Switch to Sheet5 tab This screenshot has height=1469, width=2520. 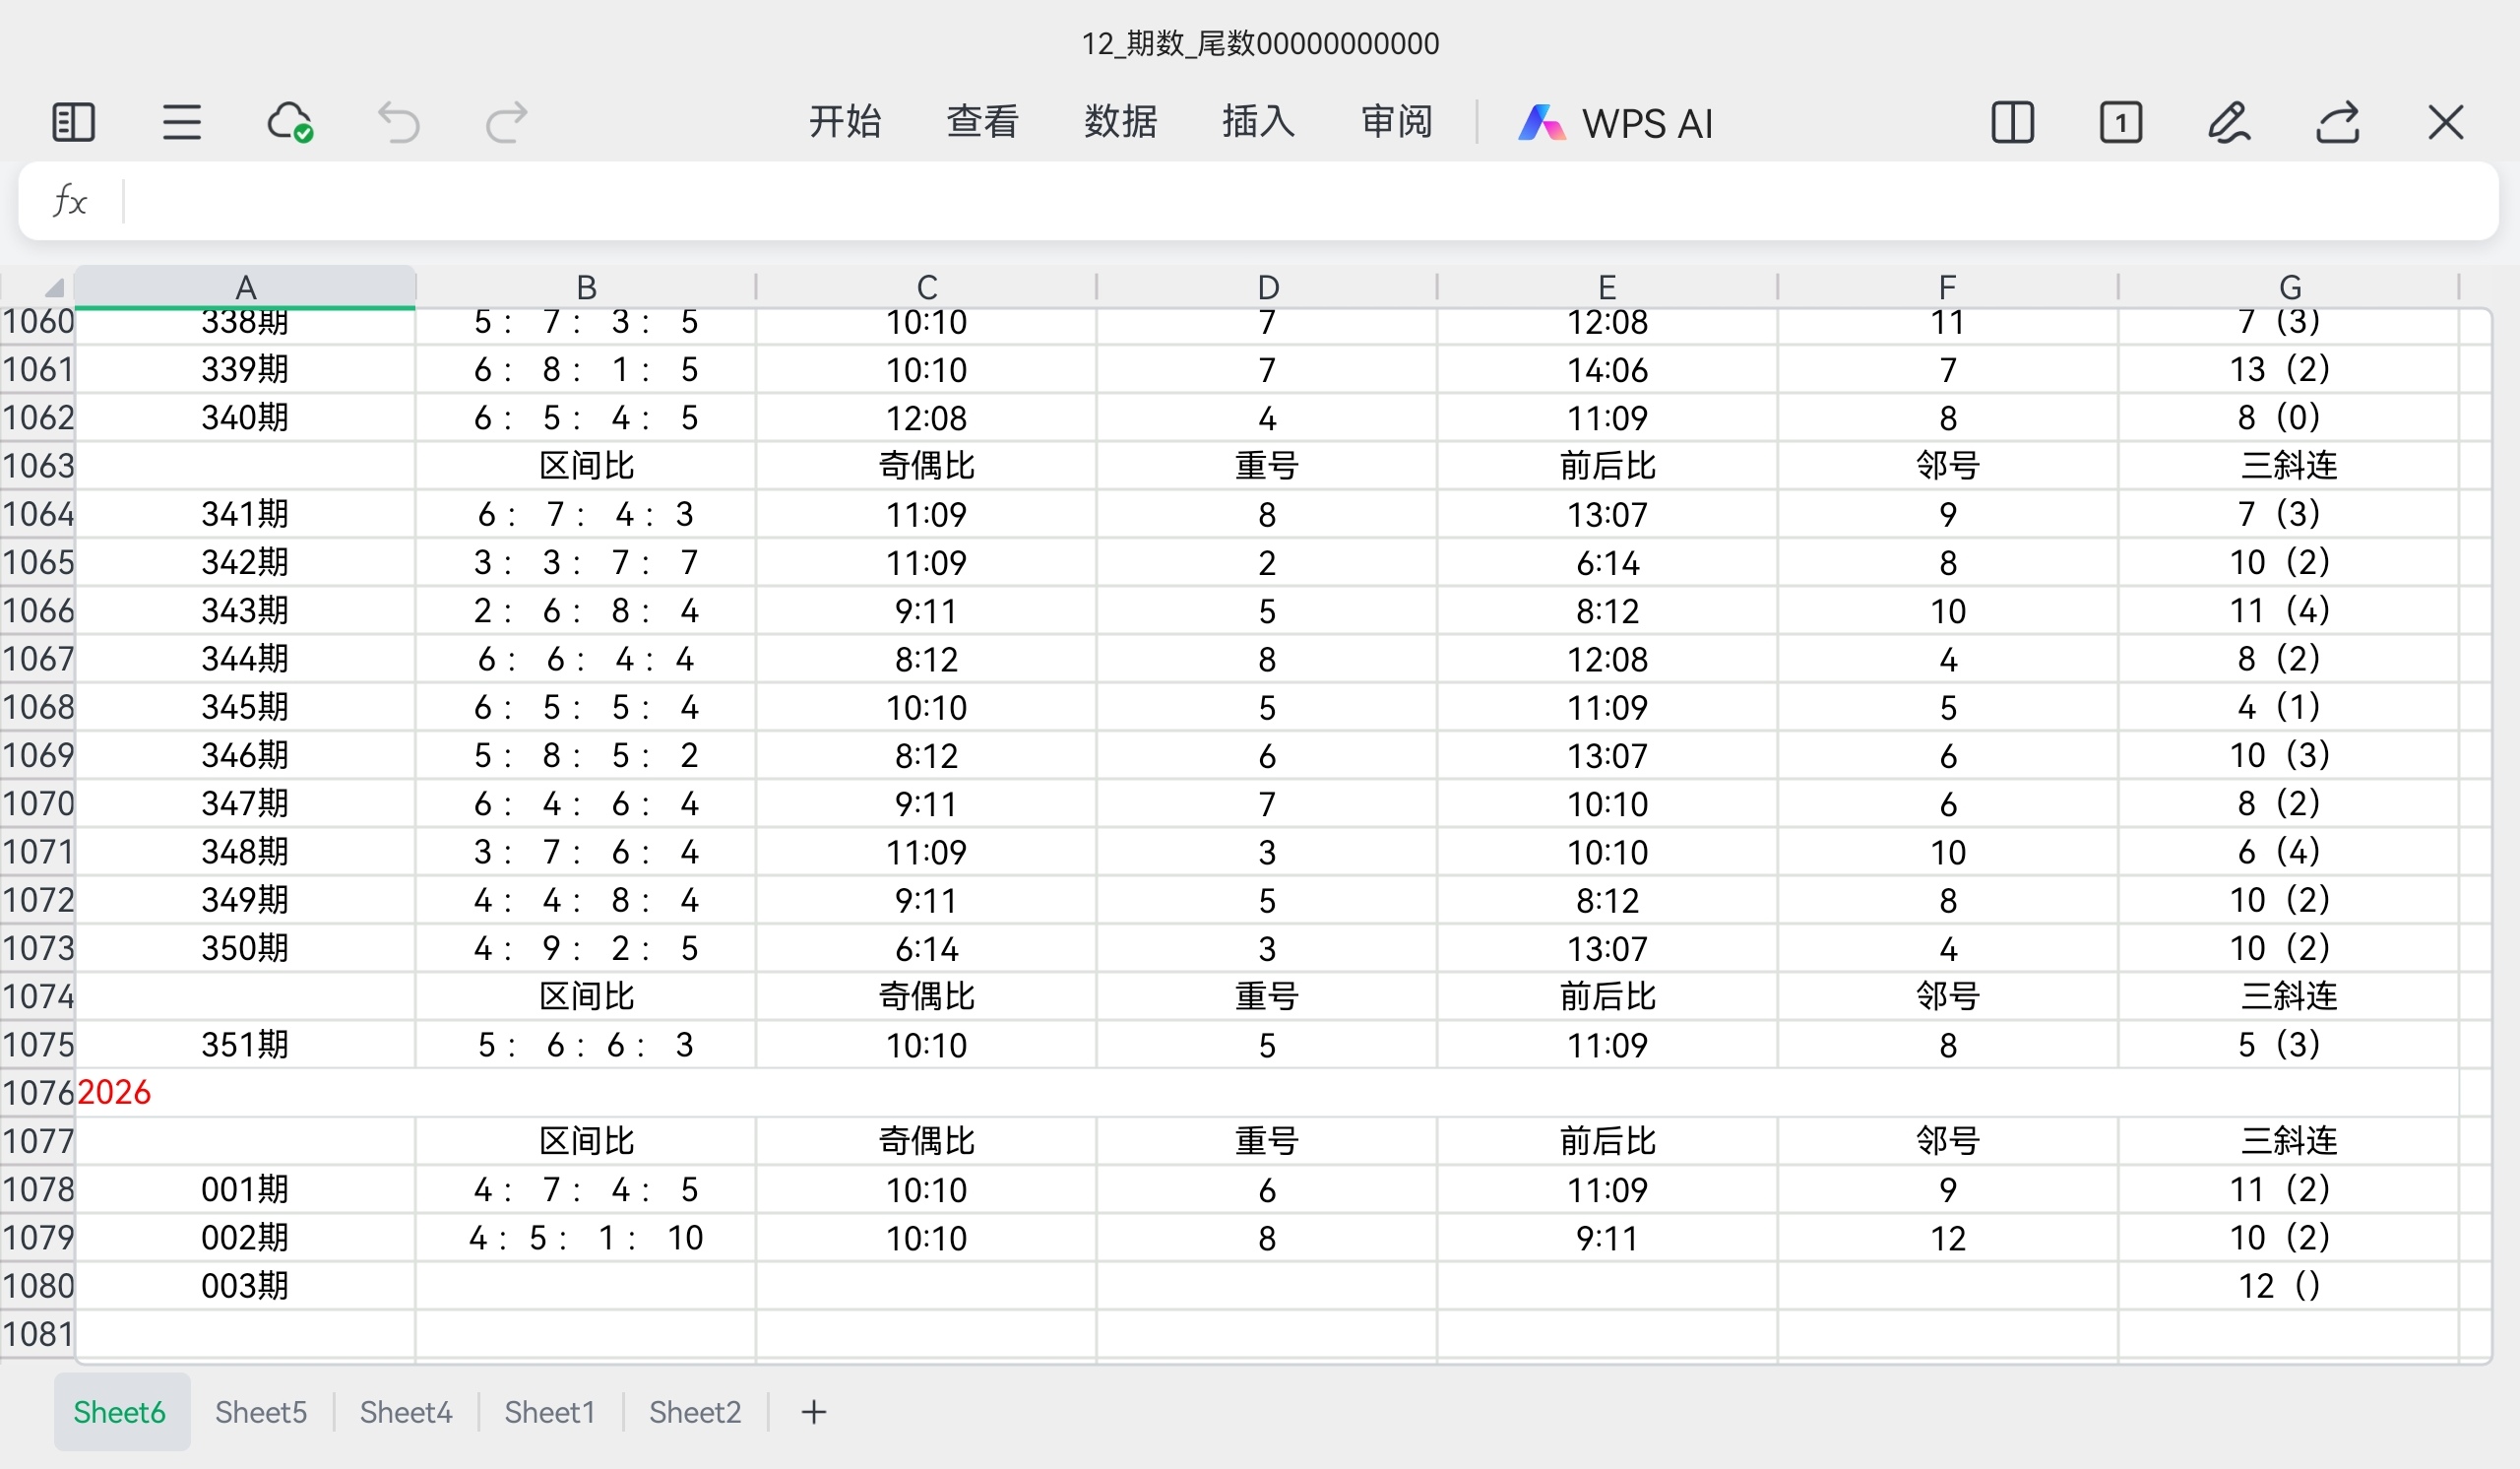(261, 1412)
